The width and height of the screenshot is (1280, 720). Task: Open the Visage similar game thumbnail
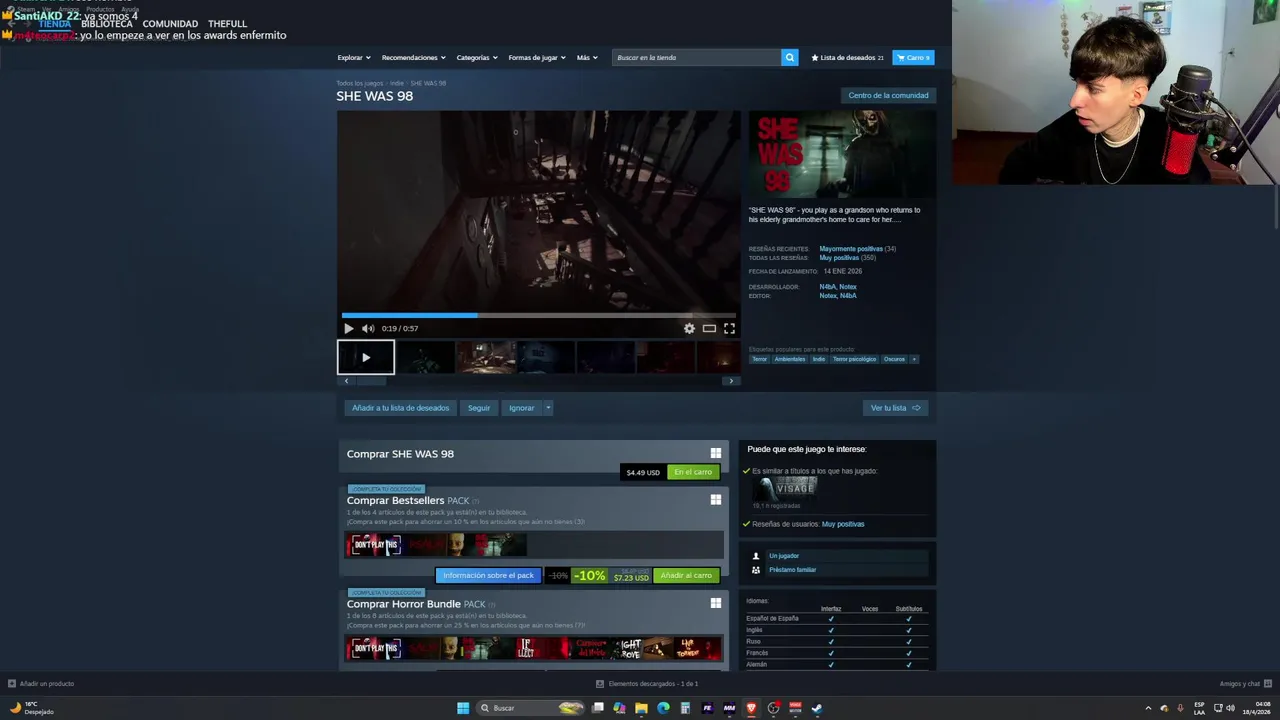[x=785, y=488]
